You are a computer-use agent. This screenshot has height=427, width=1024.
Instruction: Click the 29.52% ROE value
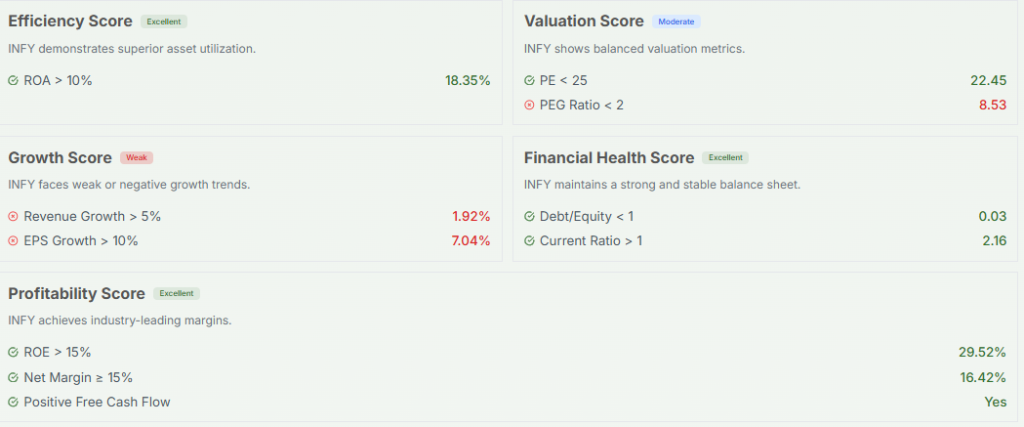coord(982,353)
